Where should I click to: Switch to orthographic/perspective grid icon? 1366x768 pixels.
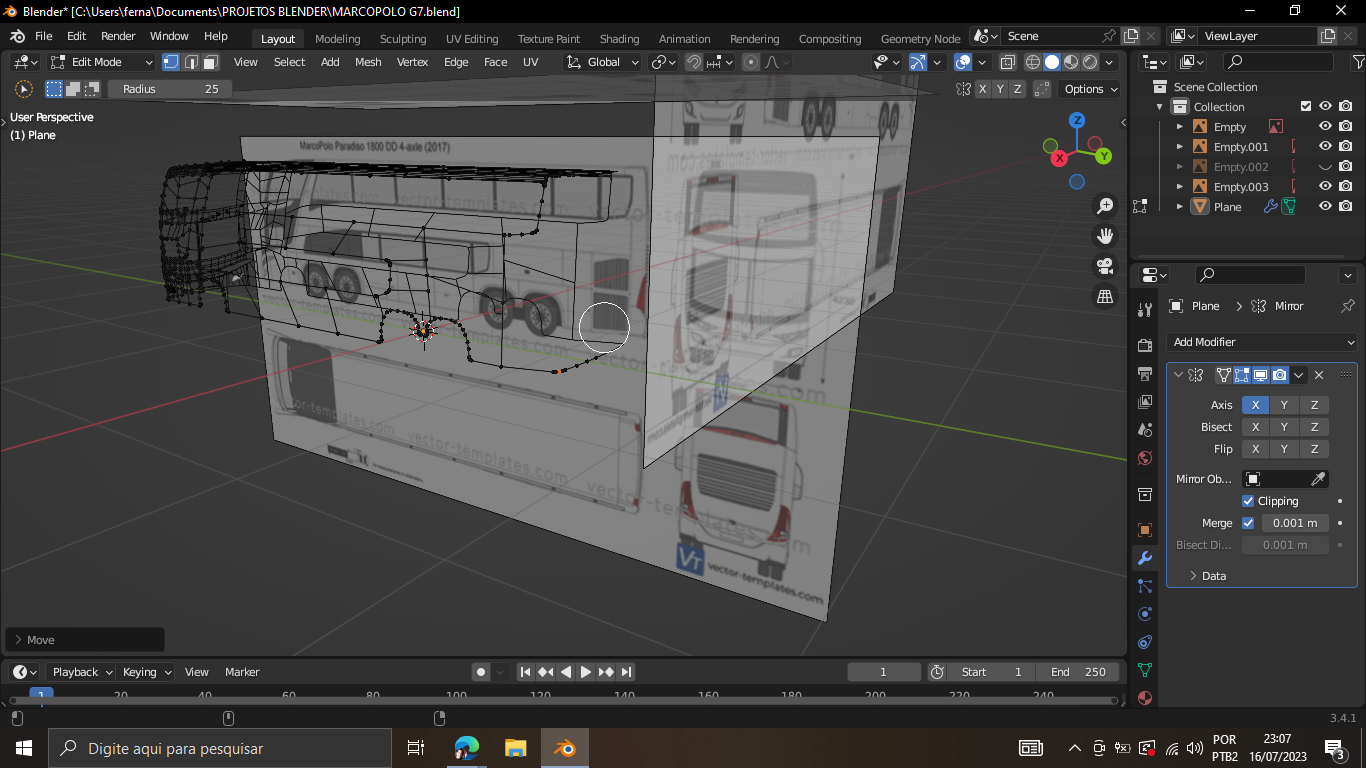(x=1105, y=297)
